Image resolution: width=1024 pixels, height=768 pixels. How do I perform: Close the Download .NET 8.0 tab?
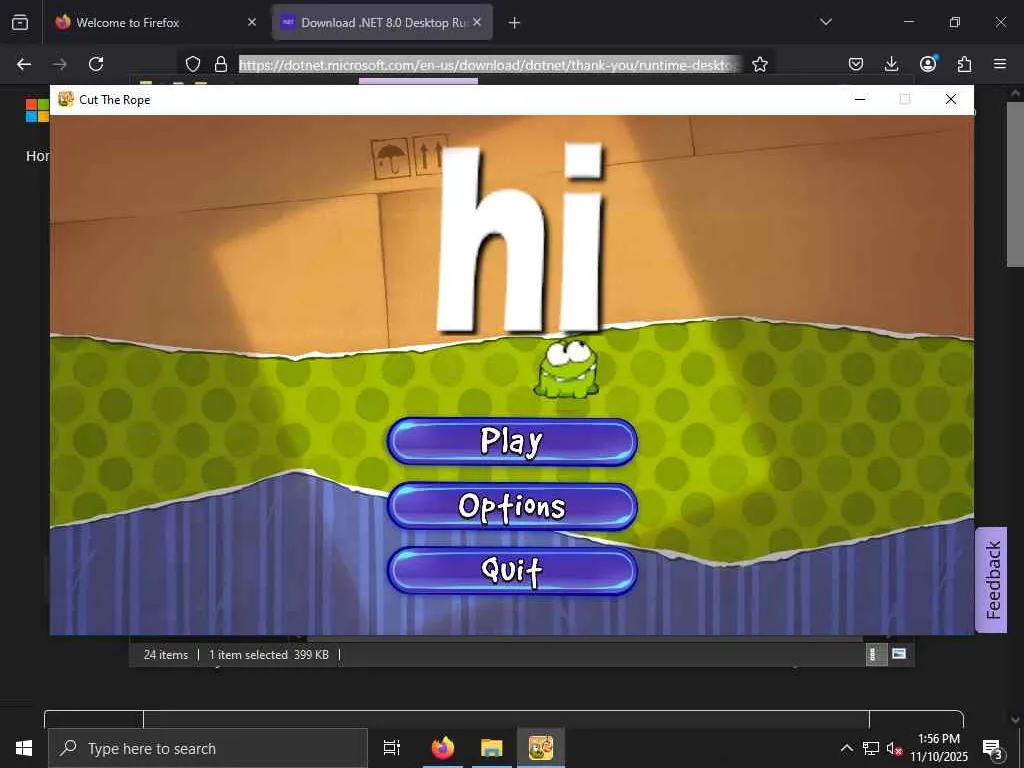coord(477,22)
